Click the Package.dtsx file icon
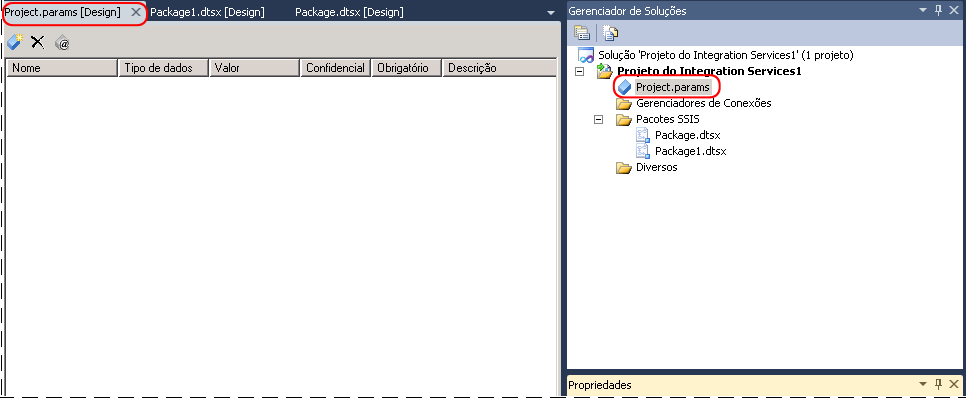This screenshot has height=398, width=966. tap(643, 135)
